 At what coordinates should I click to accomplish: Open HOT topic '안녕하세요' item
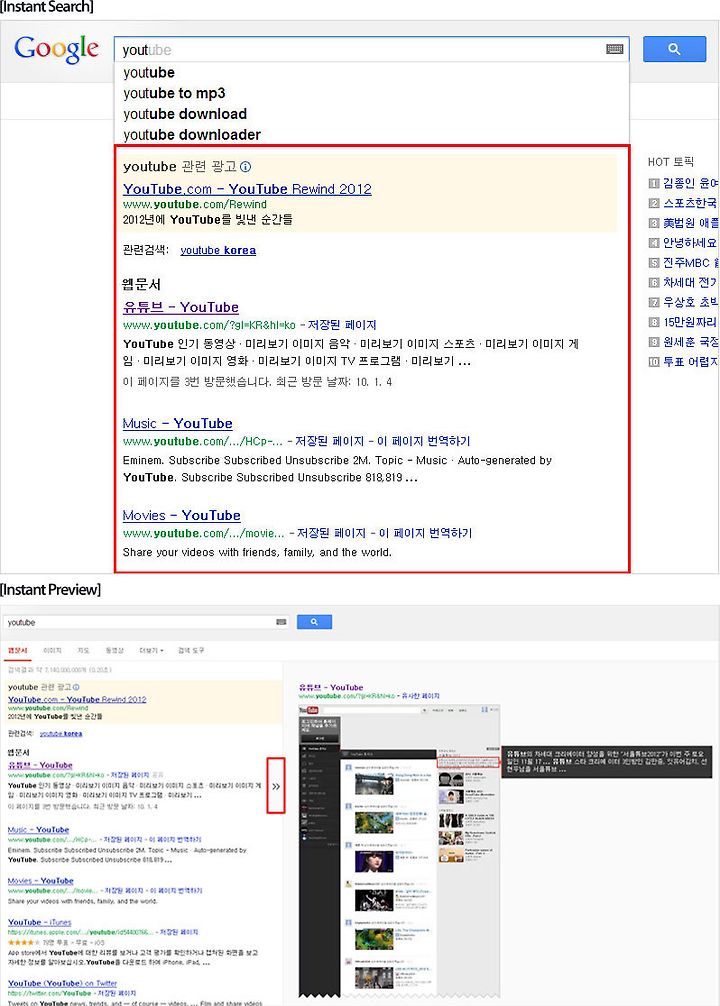(x=683, y=243)
